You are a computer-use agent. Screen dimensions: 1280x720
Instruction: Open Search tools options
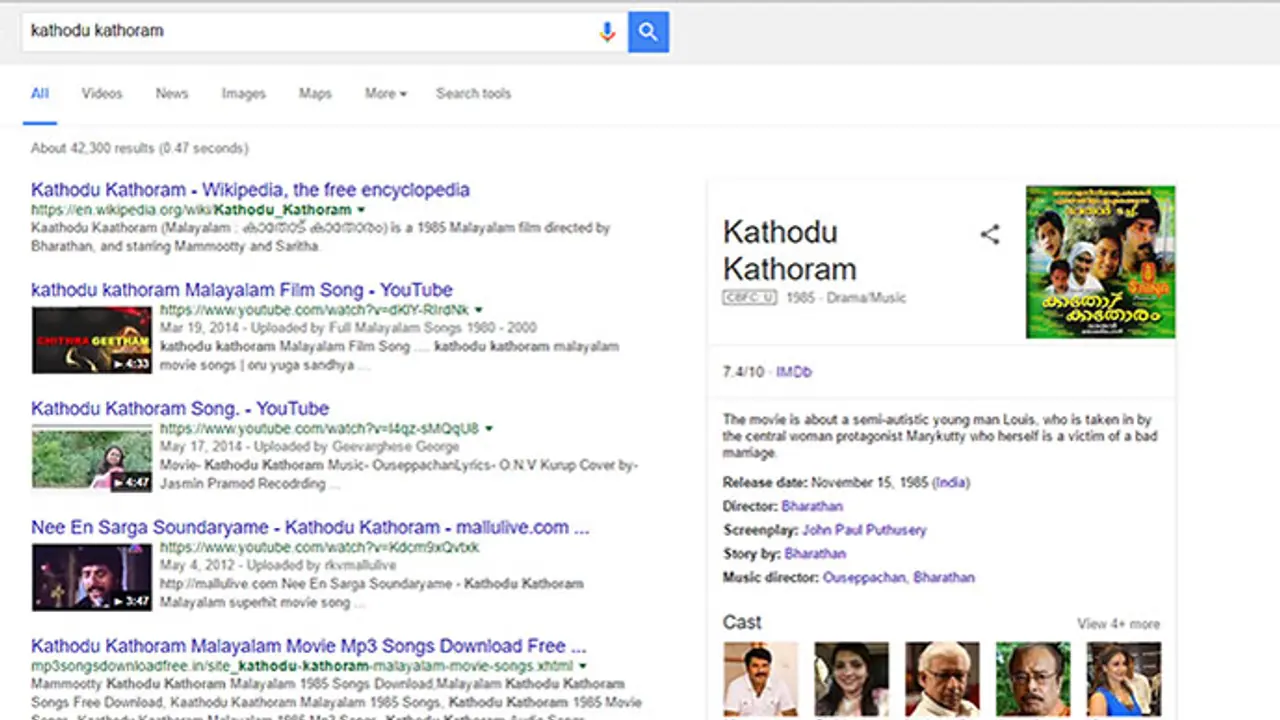coord(473,94)
